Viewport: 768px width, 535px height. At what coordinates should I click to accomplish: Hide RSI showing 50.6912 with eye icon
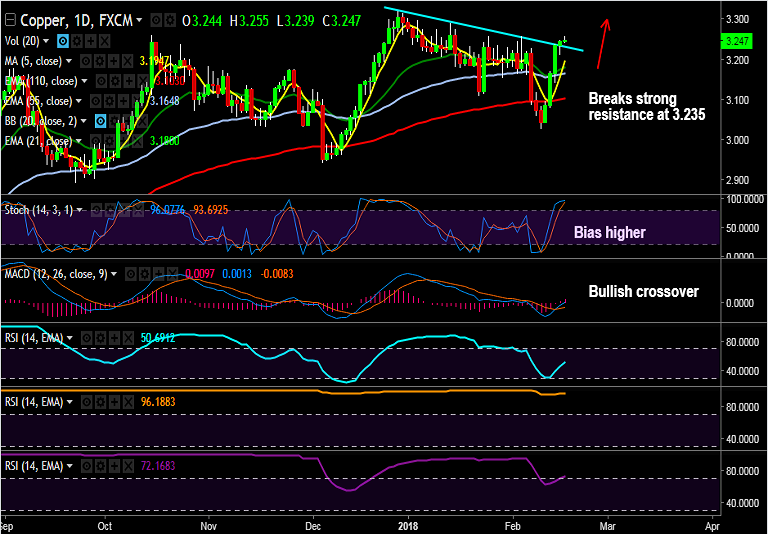coord(87,338)
